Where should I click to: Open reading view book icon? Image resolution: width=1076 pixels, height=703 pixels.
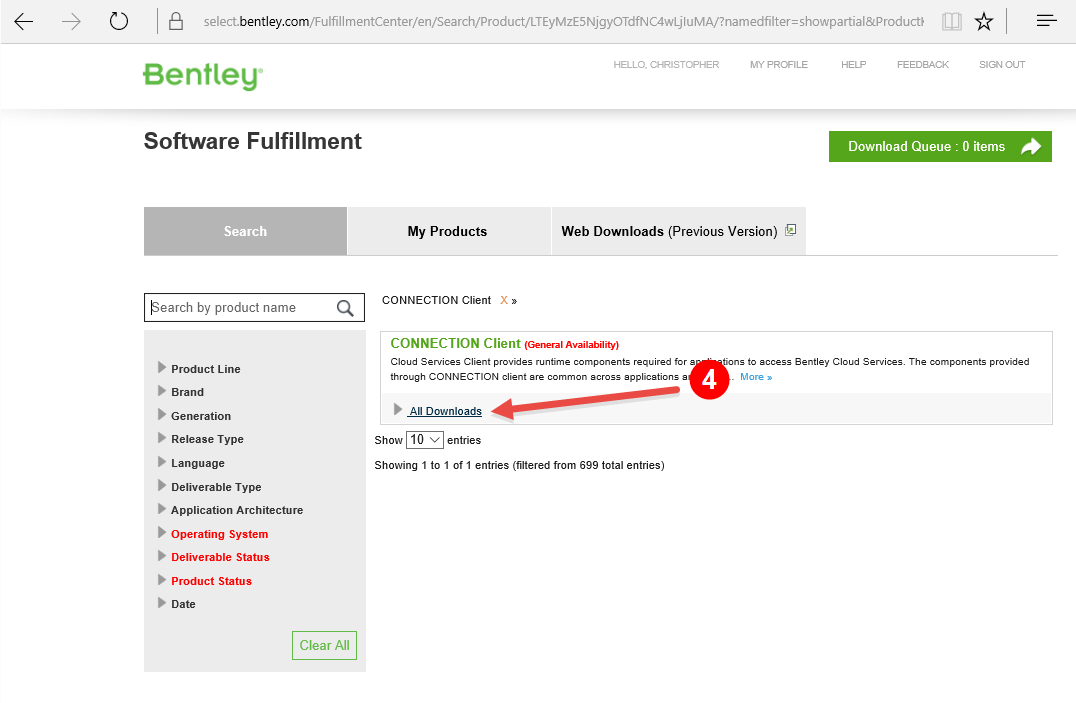(951, 22)
